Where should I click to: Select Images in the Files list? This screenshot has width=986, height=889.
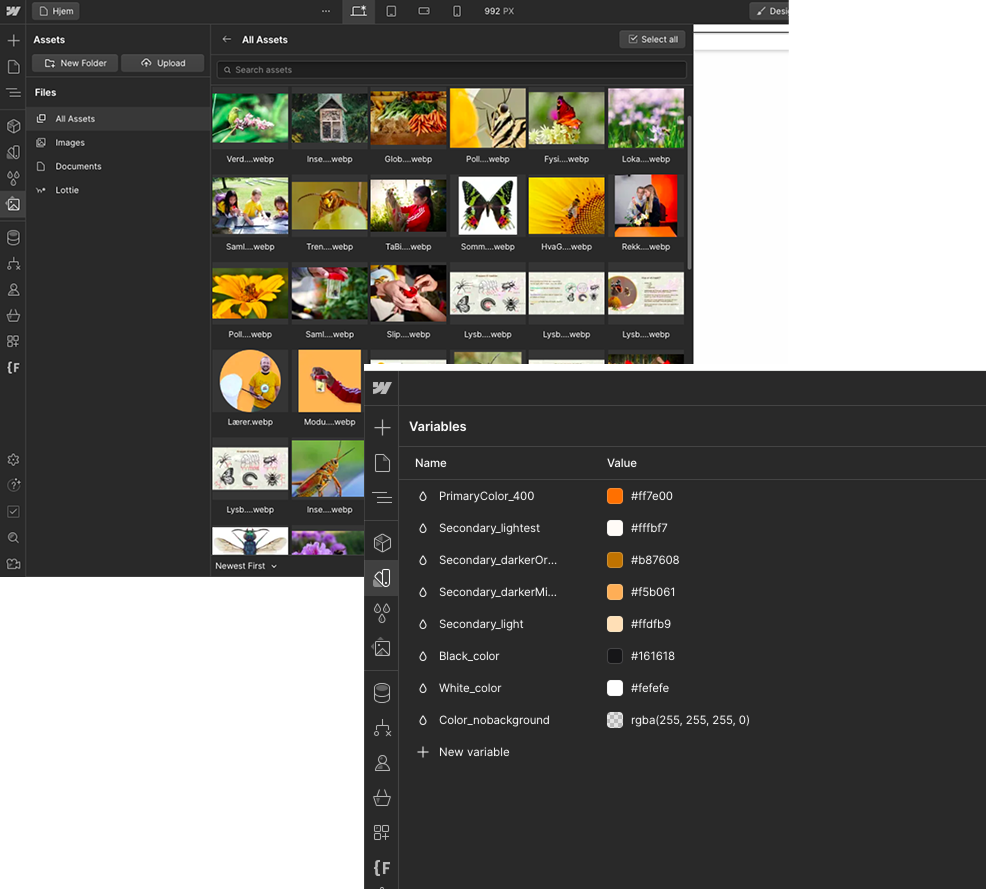[70, 143]
